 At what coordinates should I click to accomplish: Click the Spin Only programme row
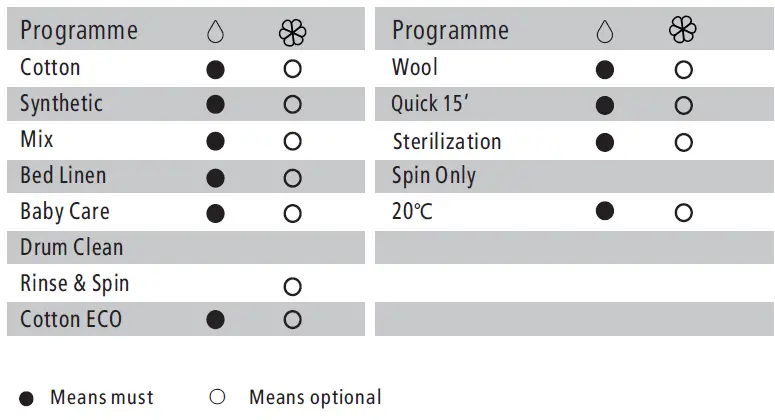click(434, 177)
